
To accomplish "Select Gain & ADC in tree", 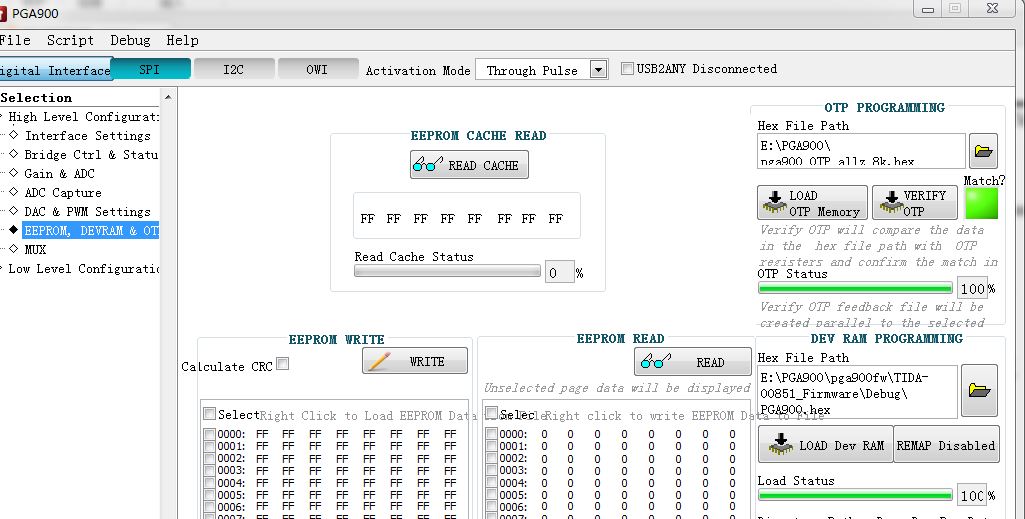I will pos(59,173).
